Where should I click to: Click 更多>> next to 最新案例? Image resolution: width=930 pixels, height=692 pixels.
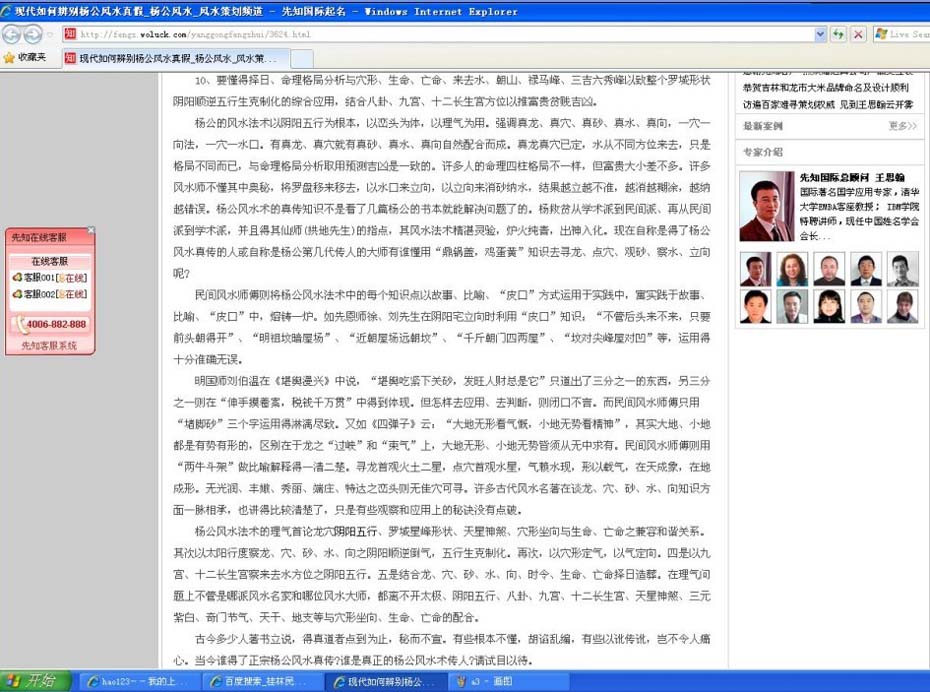point(903,126)
